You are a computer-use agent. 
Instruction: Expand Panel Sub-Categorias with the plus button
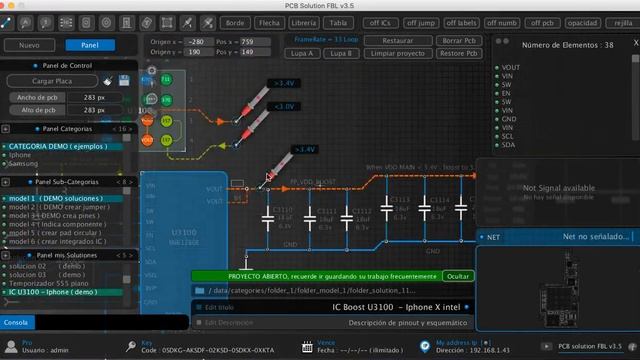6,182
